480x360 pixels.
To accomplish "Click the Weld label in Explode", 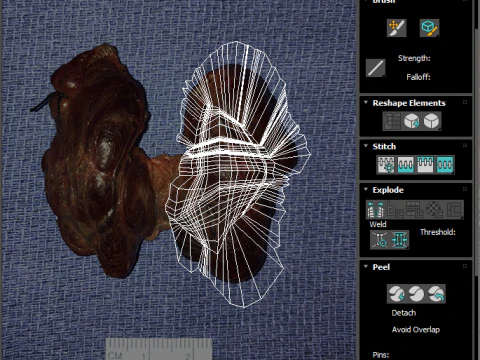I will pos(378,224).
